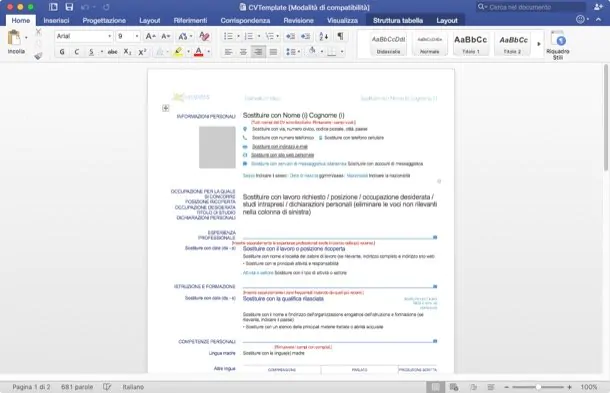Switch to outline view in status bar

(x=473, y=387)
